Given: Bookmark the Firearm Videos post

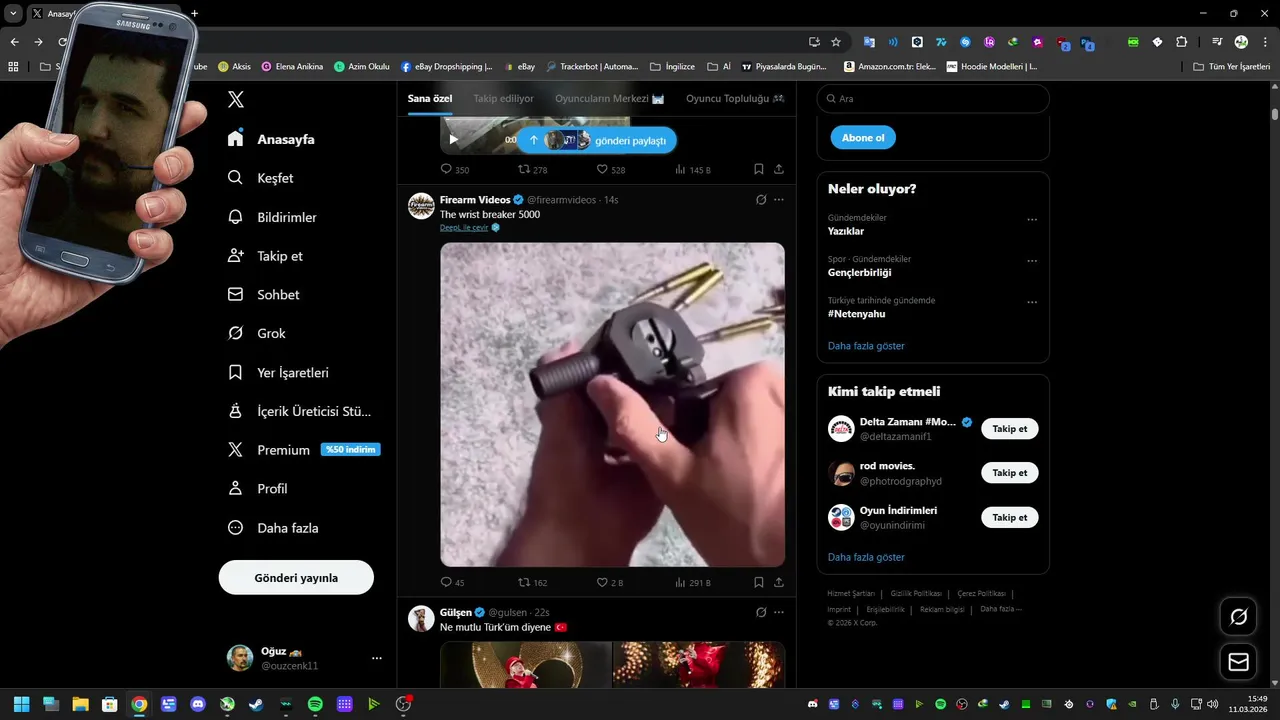Looking at the screenshot, I should coord(759,582).
